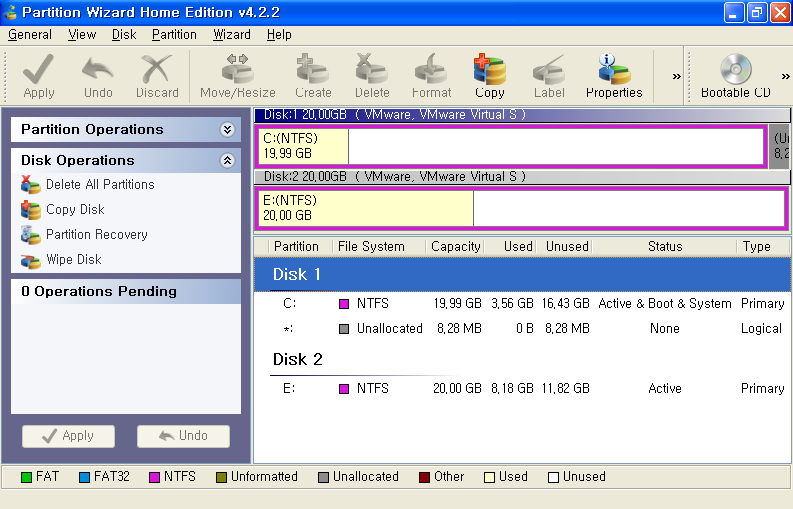Viewport: 793px width, 509px height.
Task: Select the Disk 1 row in partition list
Action: (522, 274)
